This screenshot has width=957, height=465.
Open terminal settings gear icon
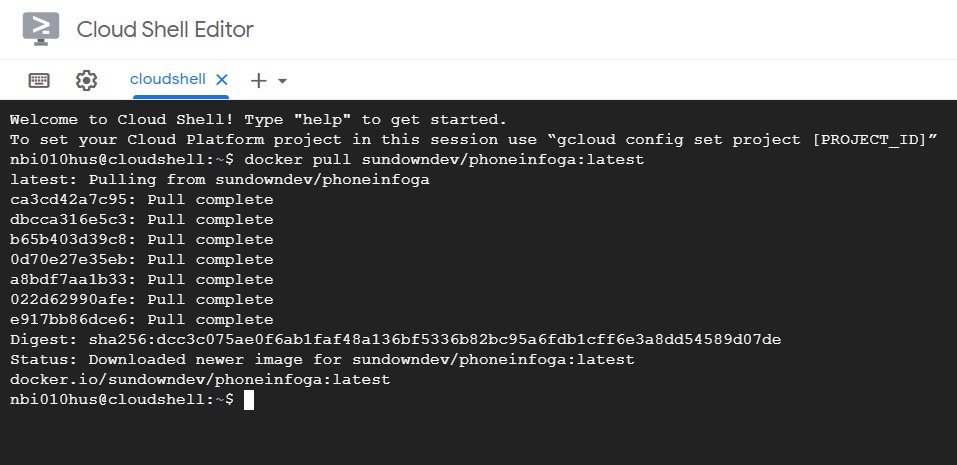click(x=87, y=80)
